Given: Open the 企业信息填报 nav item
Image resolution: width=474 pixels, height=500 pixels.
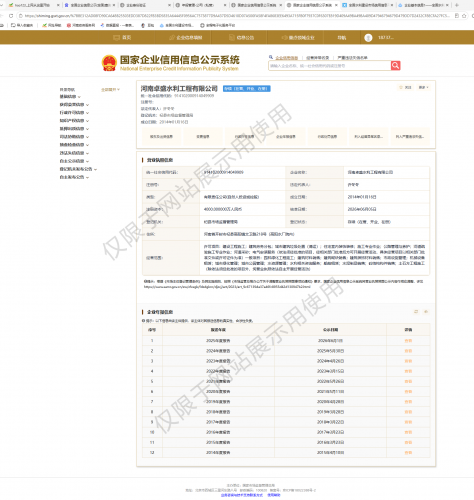Looking at the screenshot, I should pyautogui.click(x=185, y=38).
